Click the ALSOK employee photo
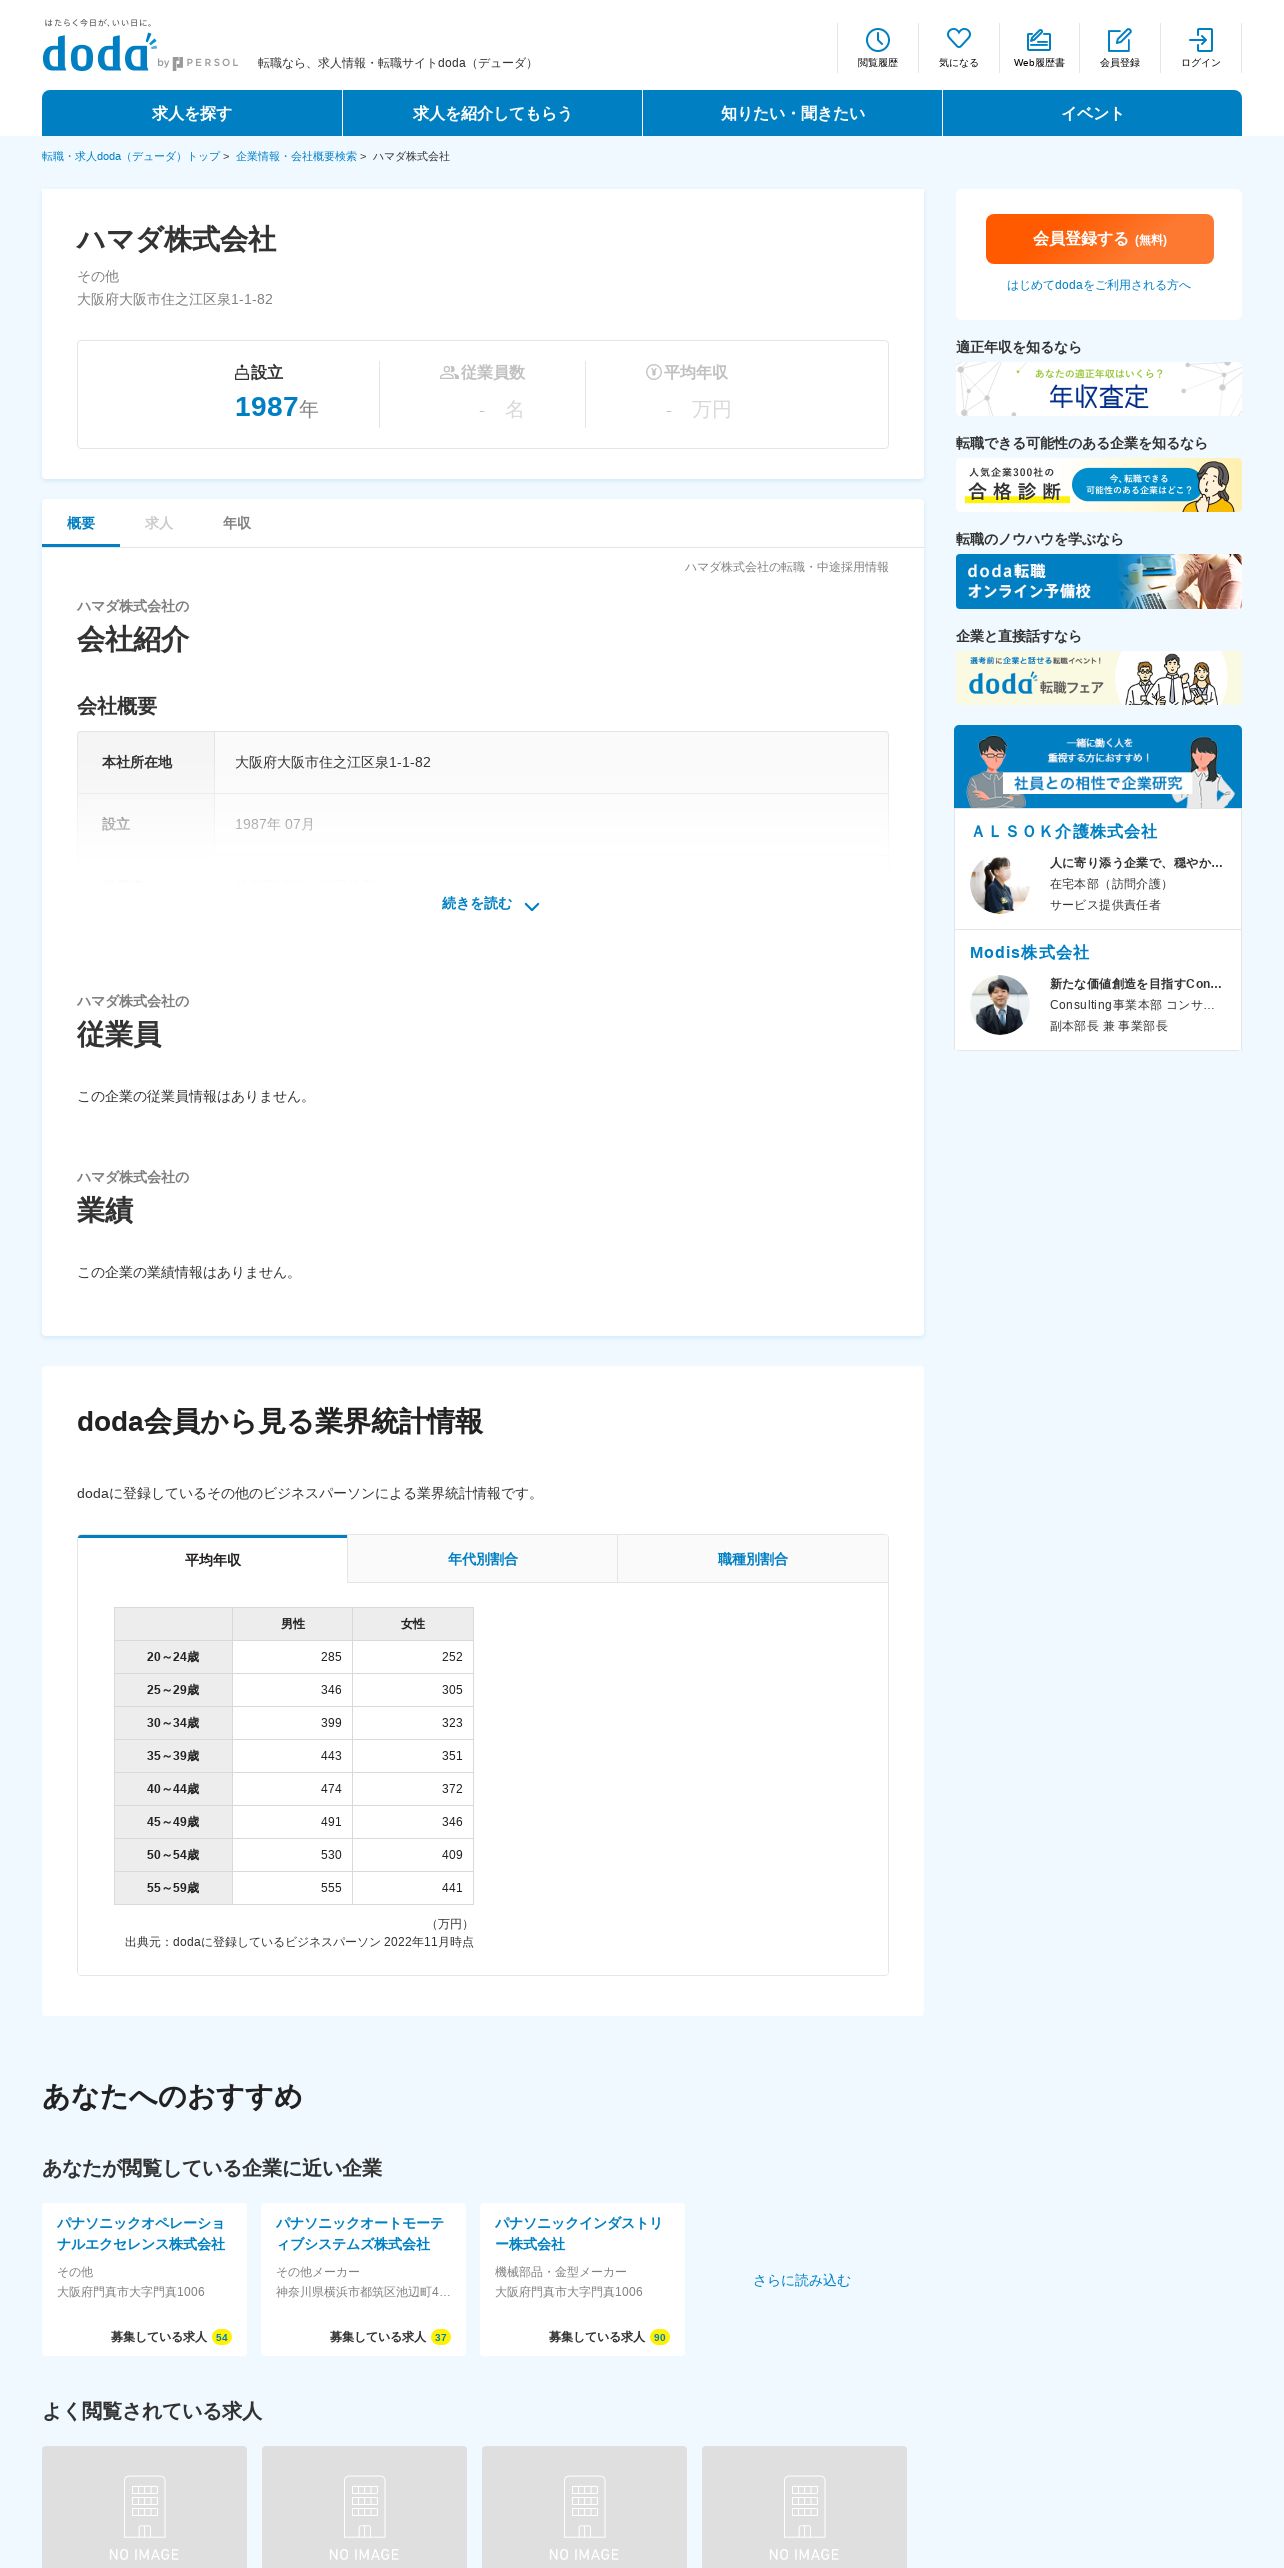Image resolution: width=1284 pixels, height=2568 pixels. [999, 884]
